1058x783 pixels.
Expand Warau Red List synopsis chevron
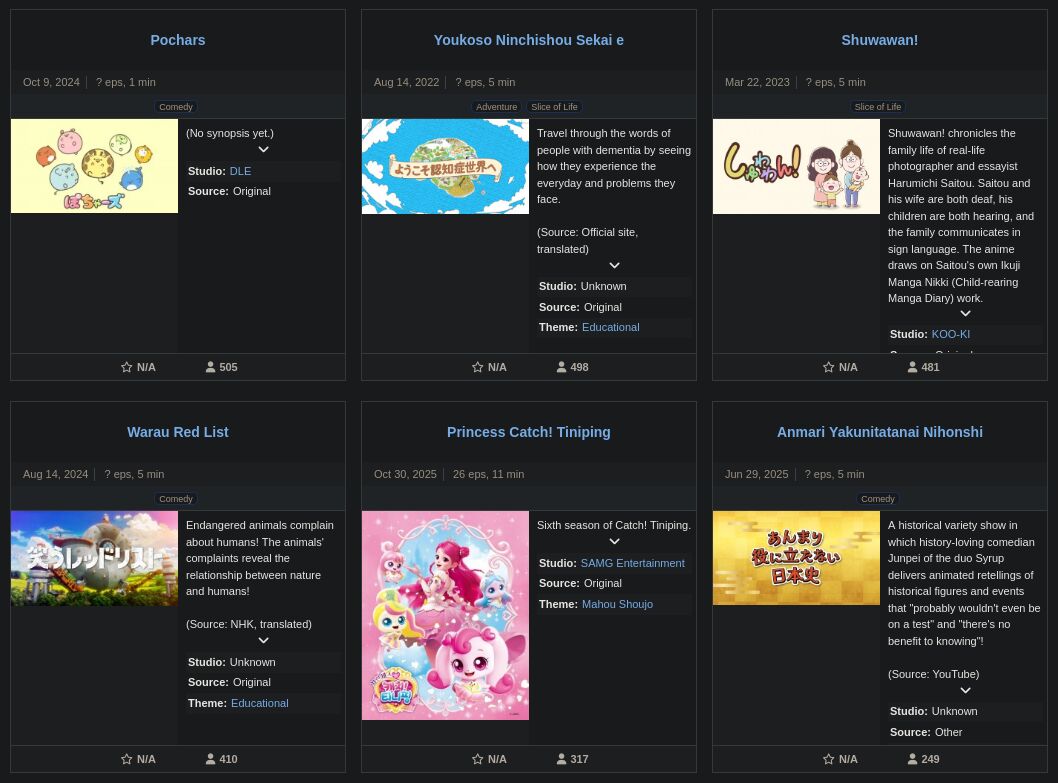[263, 641]
